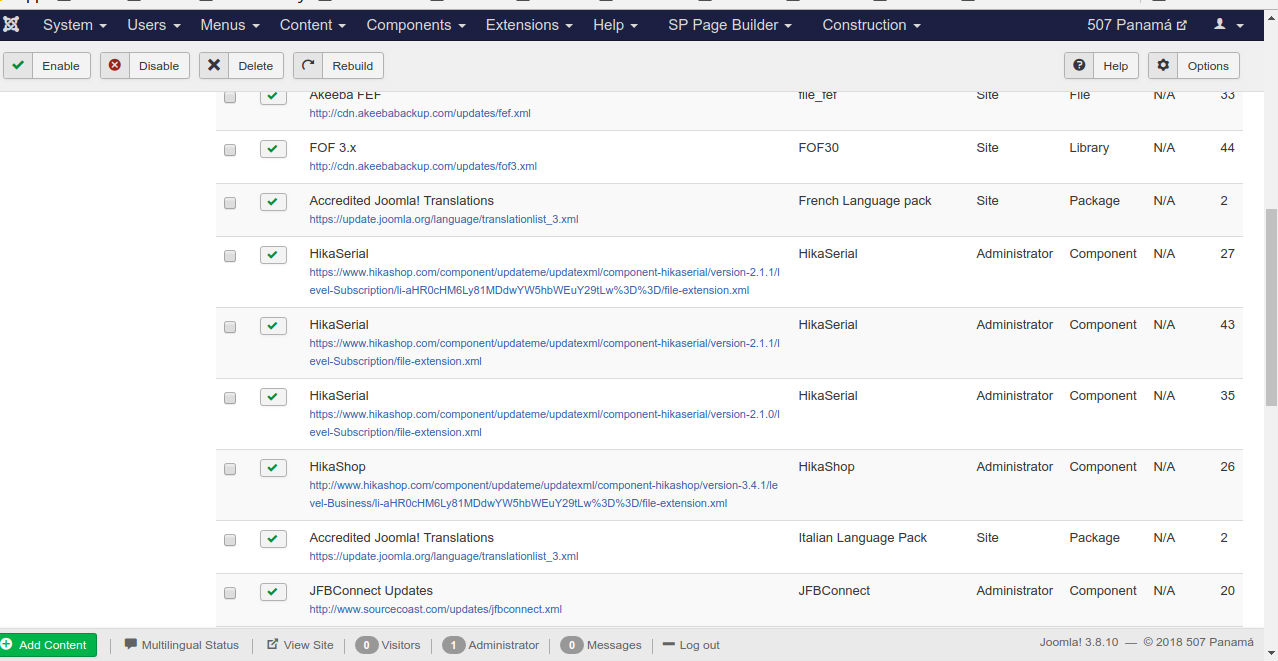Click the vertical page scrollbar
The width and height of the screenshot is (1278, 661).
[1270, 300]
